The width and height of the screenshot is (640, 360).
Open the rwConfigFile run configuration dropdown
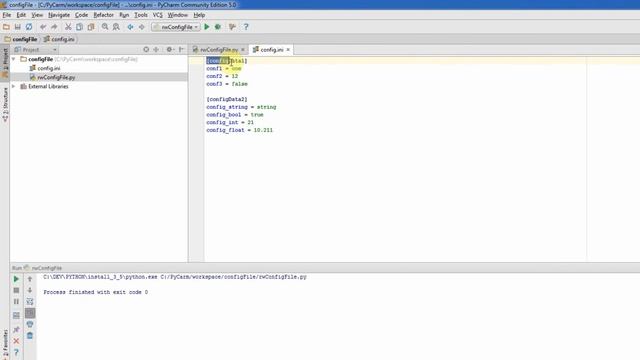[x=176, y=27]
